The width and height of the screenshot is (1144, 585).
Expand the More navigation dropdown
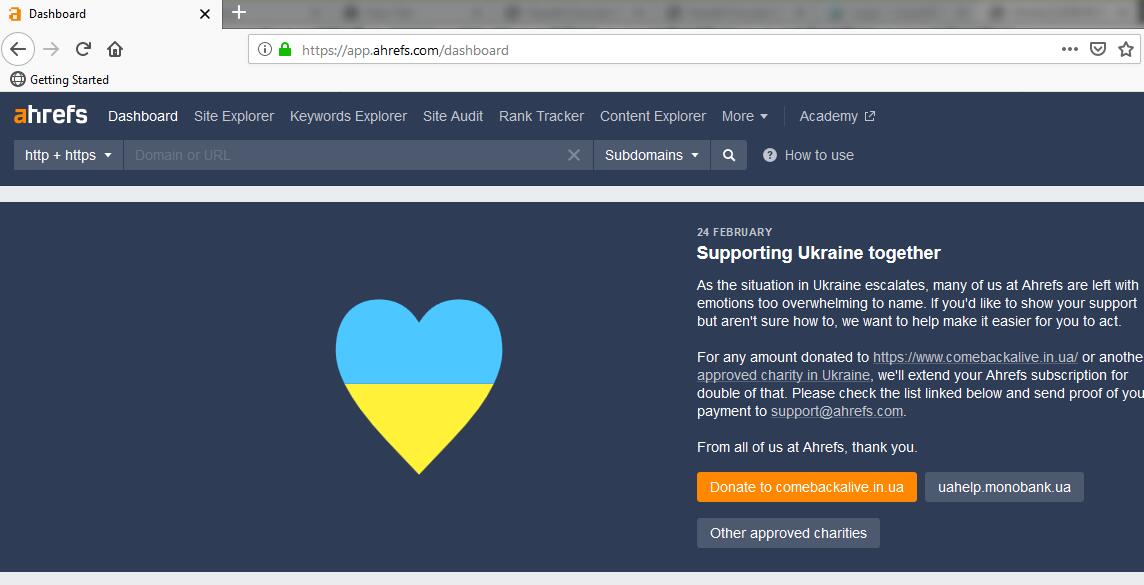click(745, 116)
